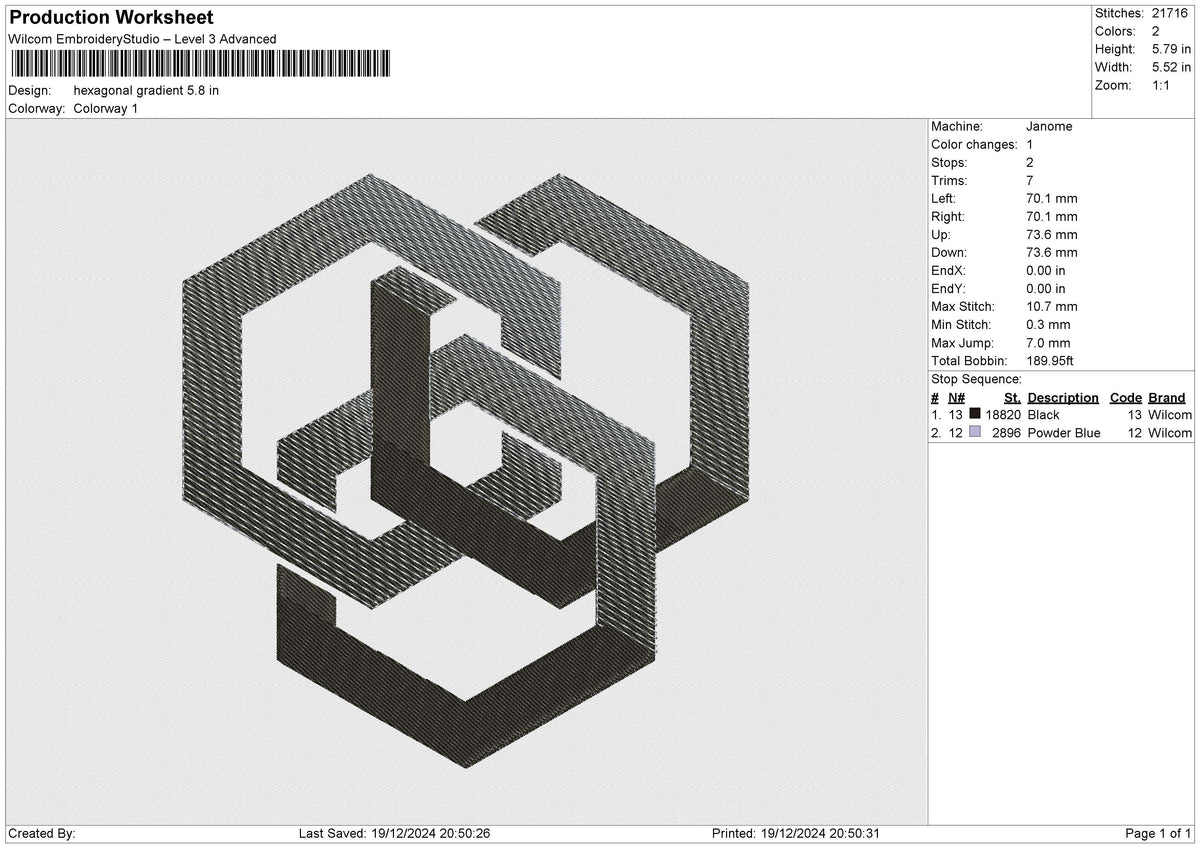Click the 'Stop Sequence:' heading
Image resolution: width=1200 pixels, height=848 pixels.
point(976,379)
